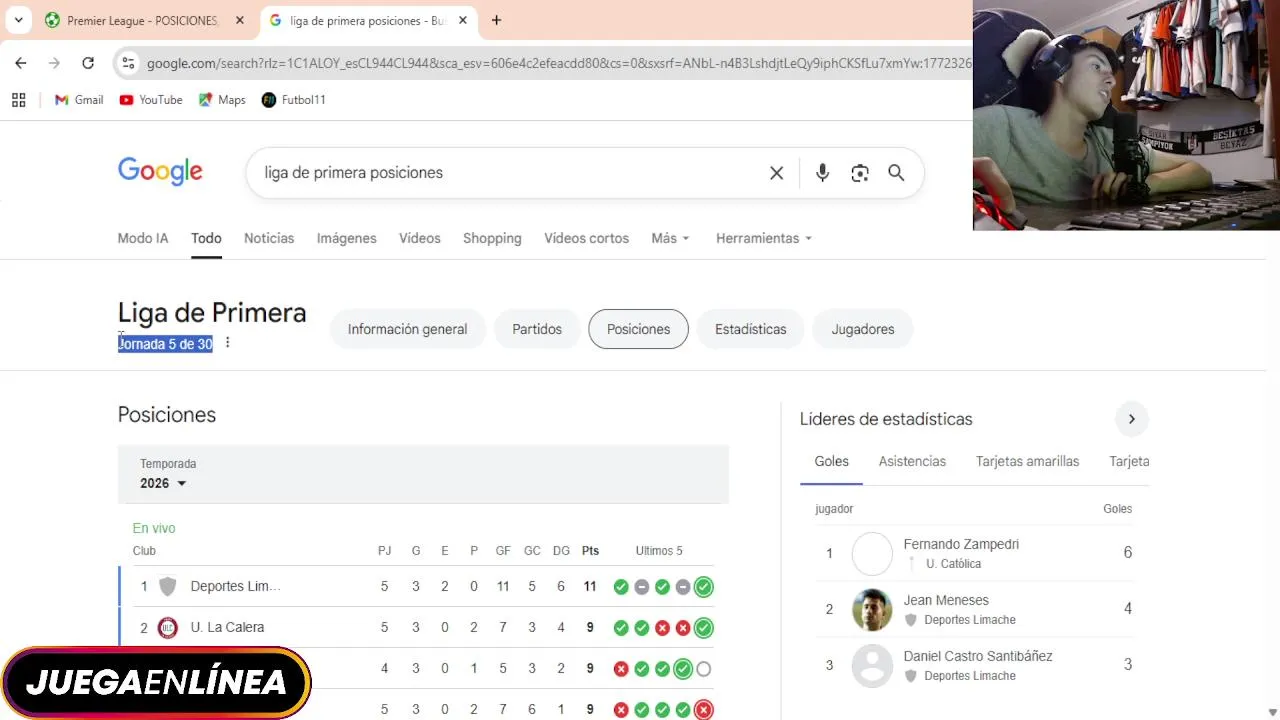Open the three-dot menu beside Jornada 5 de 30
Viewport: 1280px width, 720px height.
pos(227,342)
